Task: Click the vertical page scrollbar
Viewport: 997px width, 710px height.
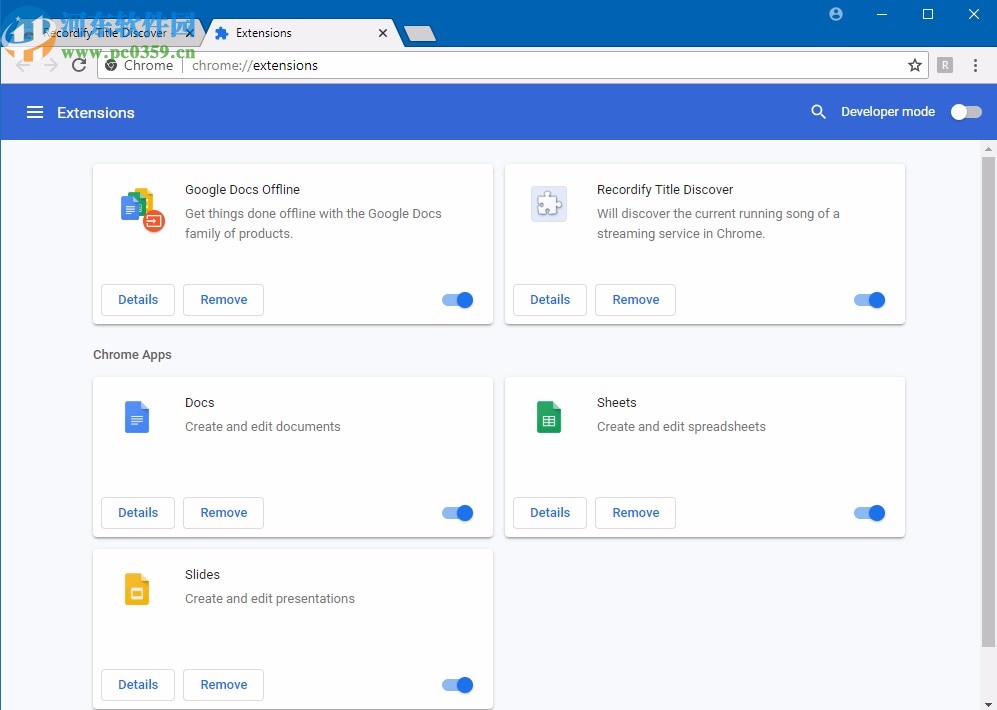Action: (x=988, y=400)
